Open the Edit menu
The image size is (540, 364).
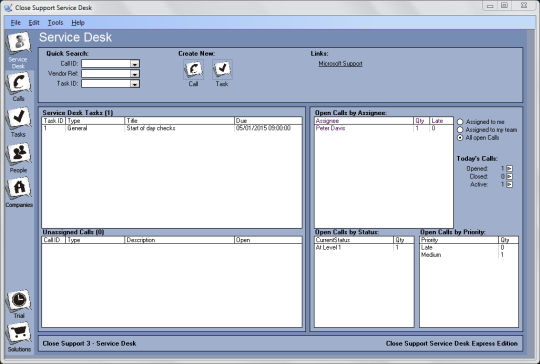point(34,23)
